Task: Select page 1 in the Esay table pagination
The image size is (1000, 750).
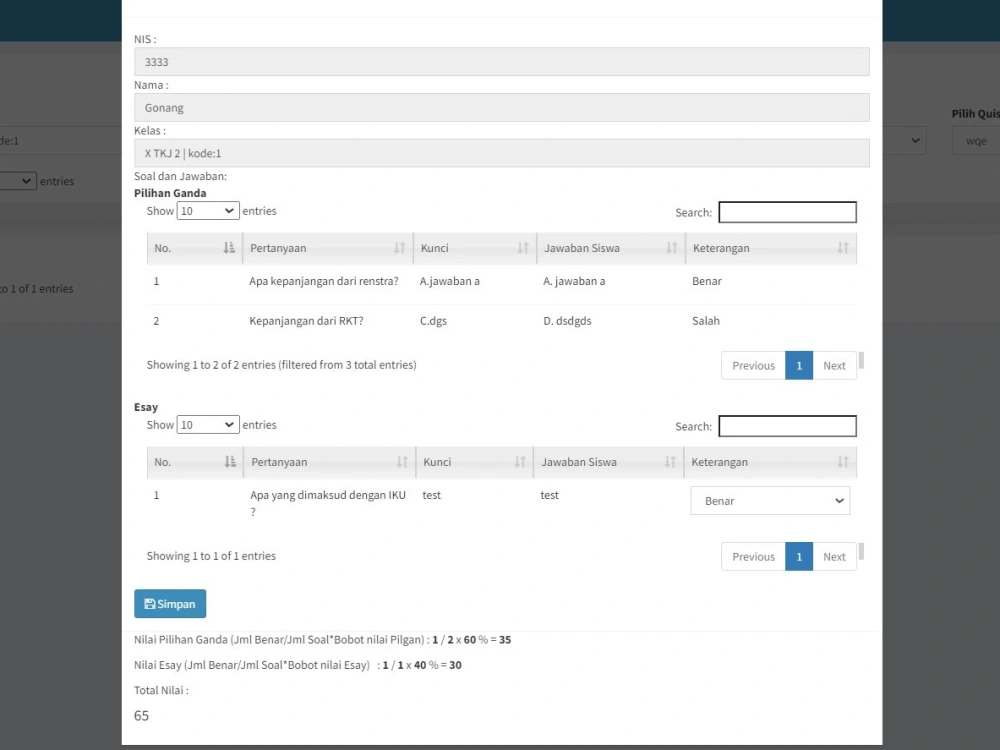Action: click(799, 556)
